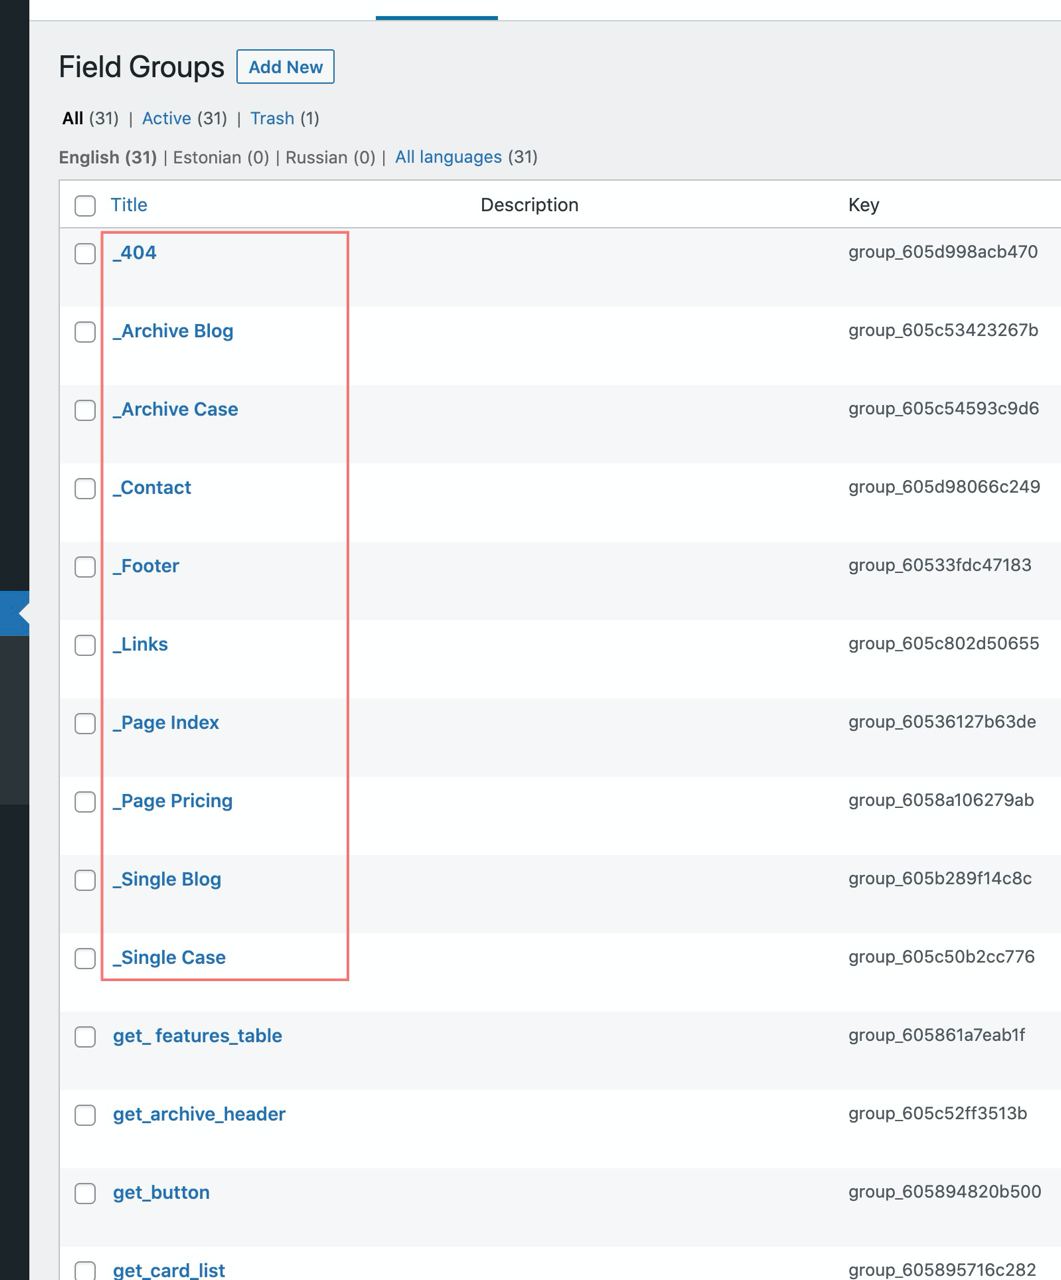Open the get_archive_header field group
Image resolution: width=1061 pixels, height=1280 pixels.
[x=200, y=1114]
